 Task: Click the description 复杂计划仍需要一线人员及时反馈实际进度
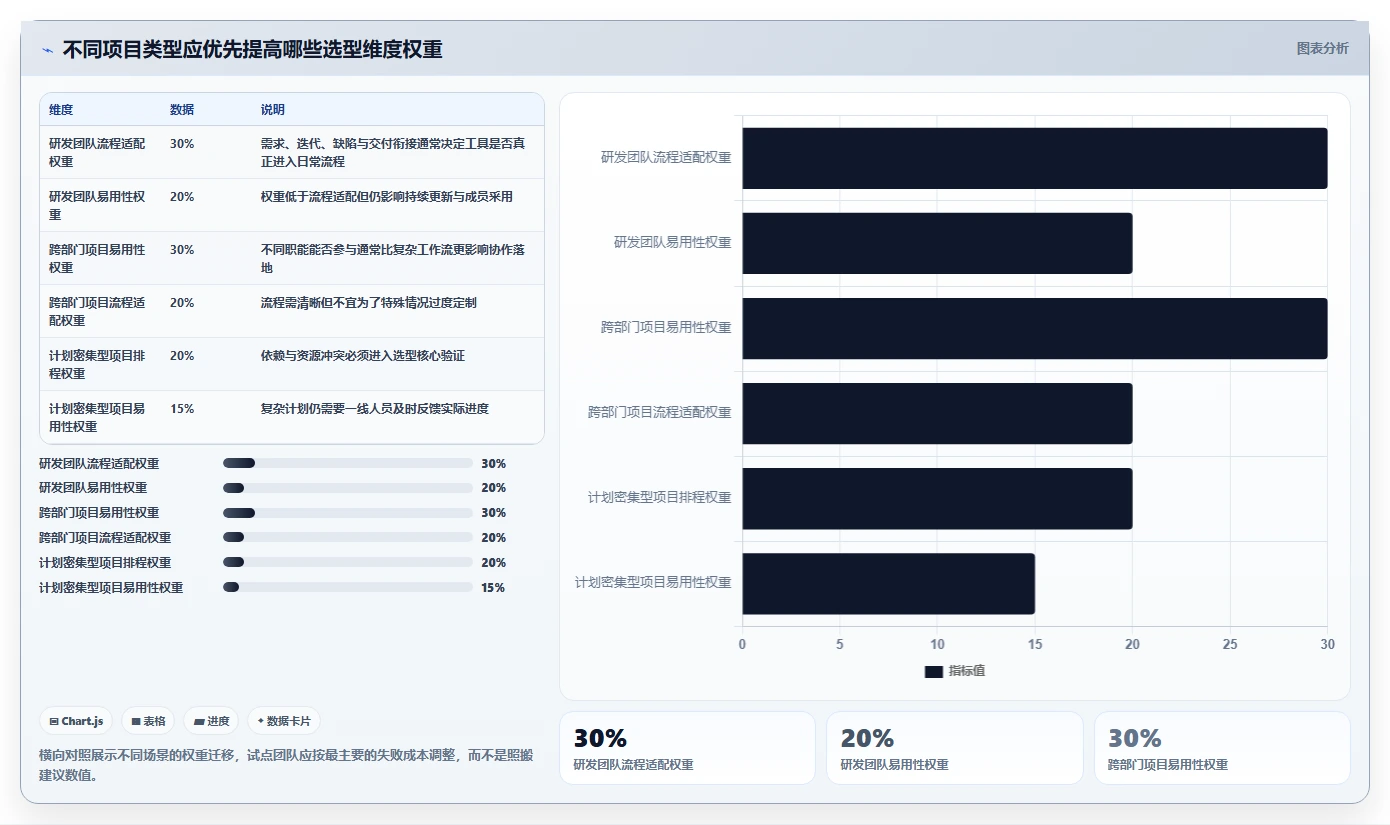375,408
